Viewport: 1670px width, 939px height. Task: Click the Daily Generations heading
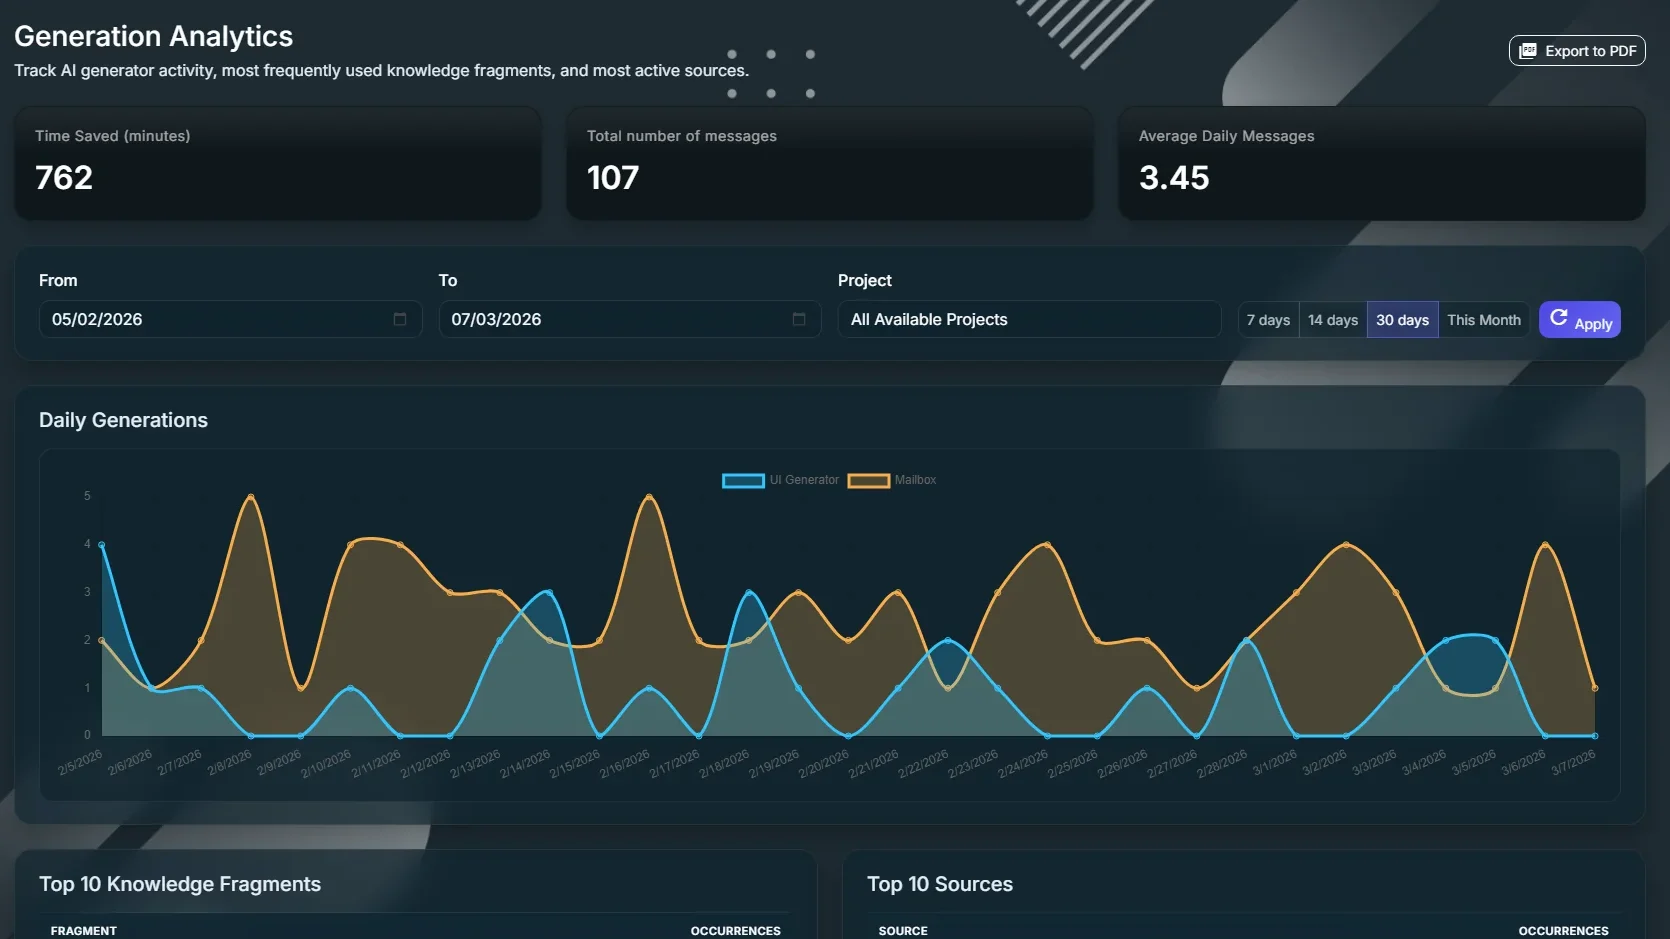[123, 420]
